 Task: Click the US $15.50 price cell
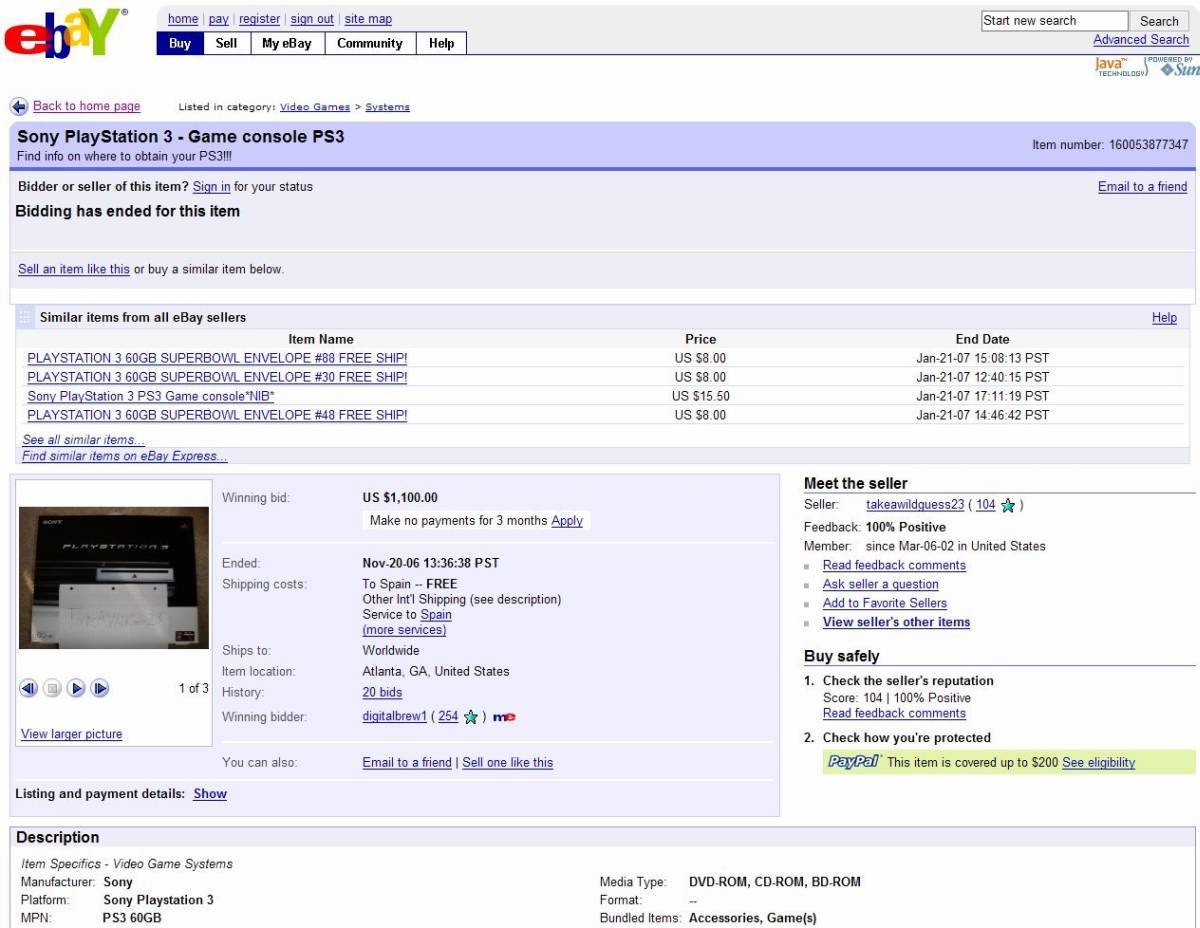click(701, 396)
